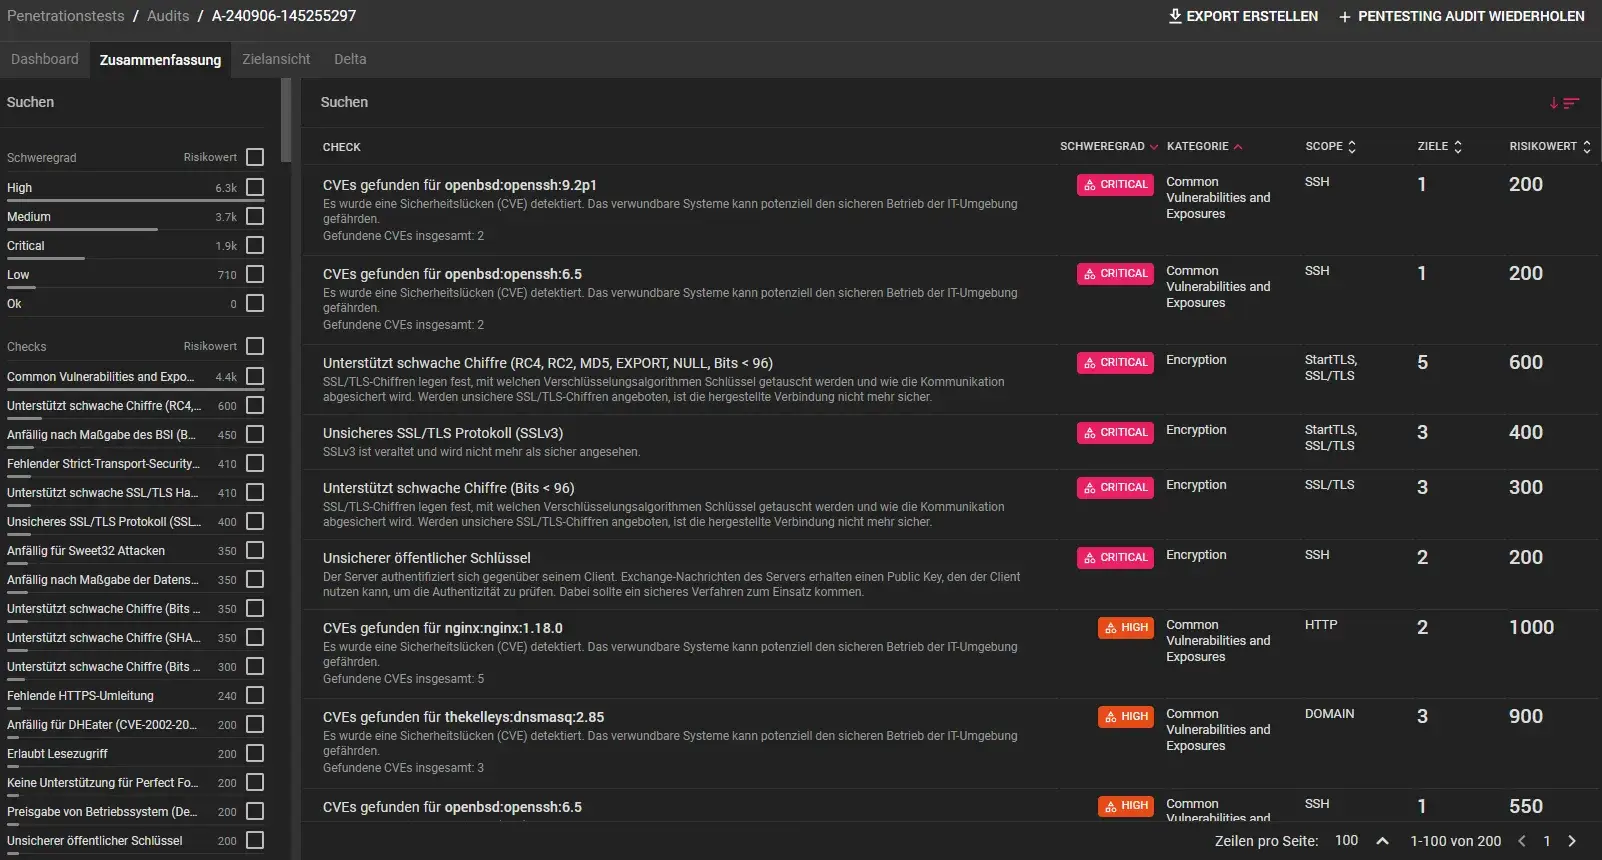Open the sort filter icon beside search
Image resolution: width=1602 pixels, height=860 pixels.
[1564, 102]
